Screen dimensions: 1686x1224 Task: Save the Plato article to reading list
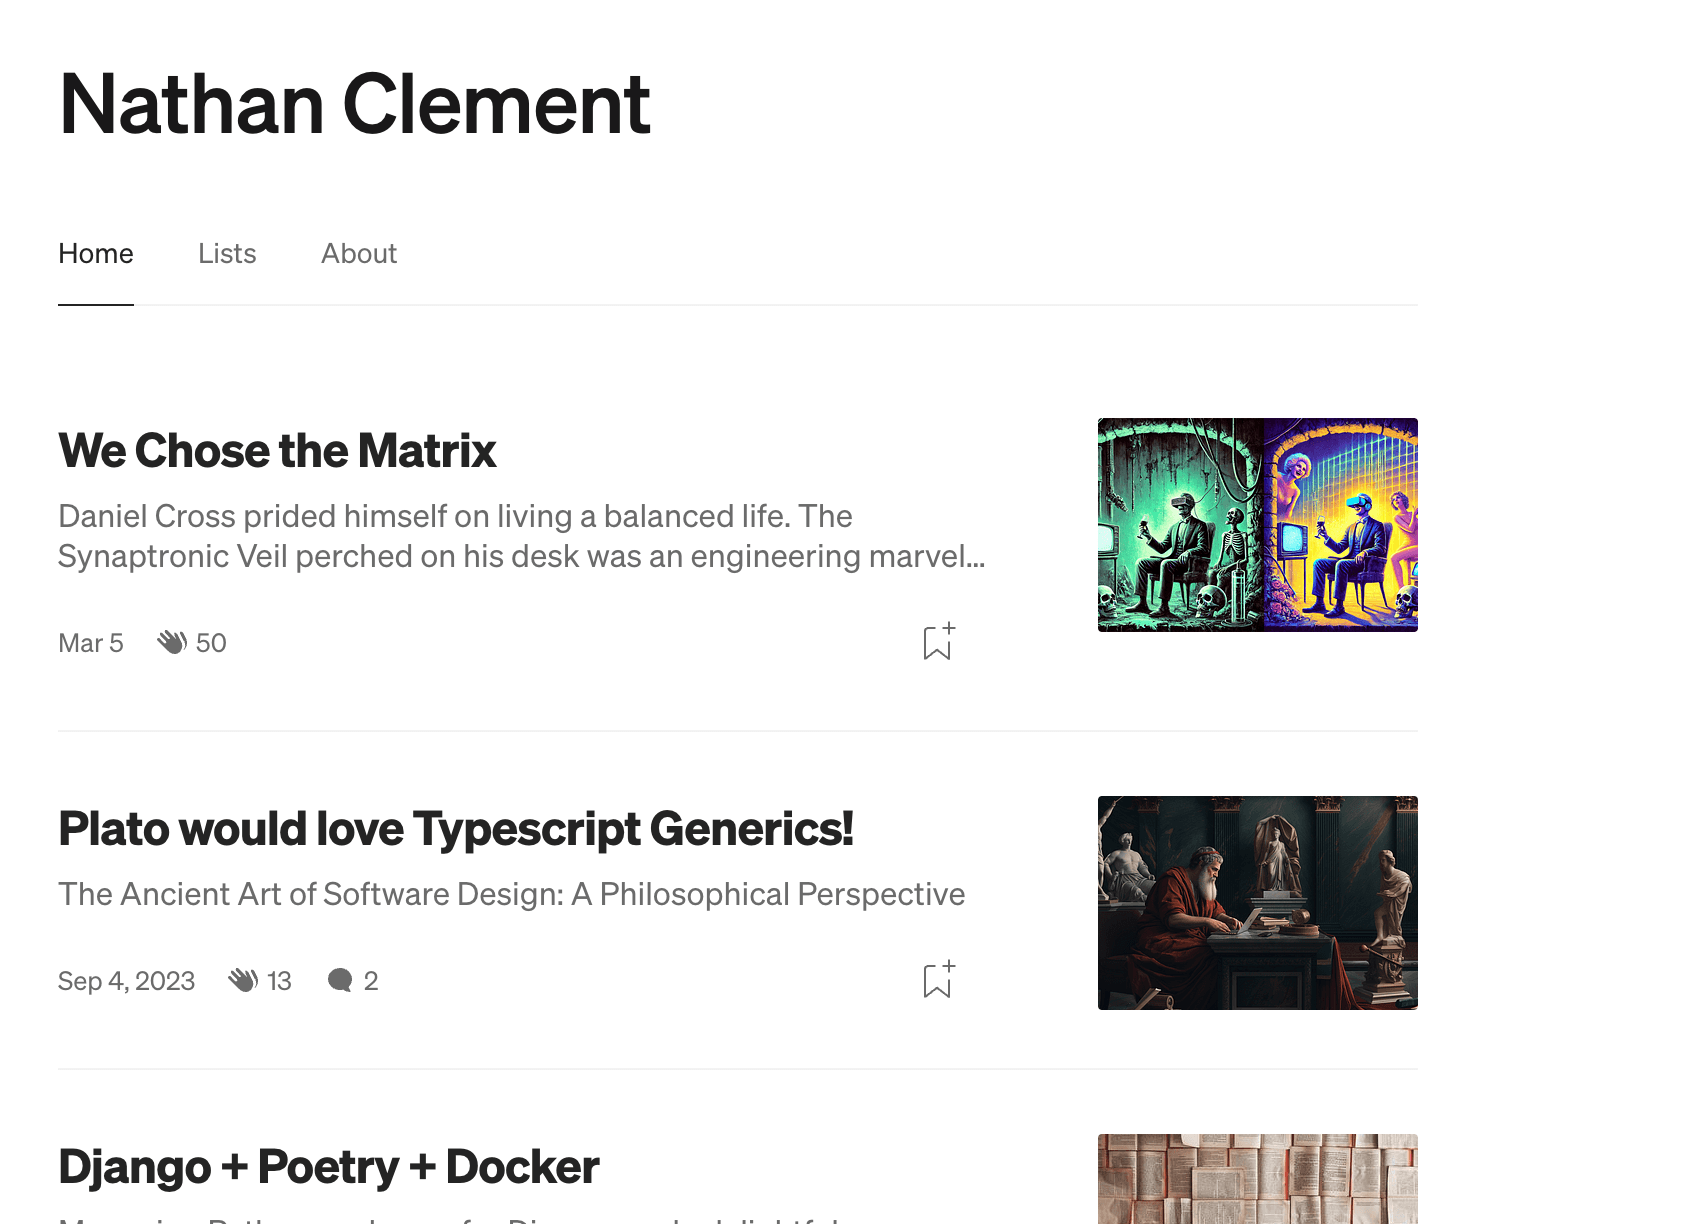936,980
